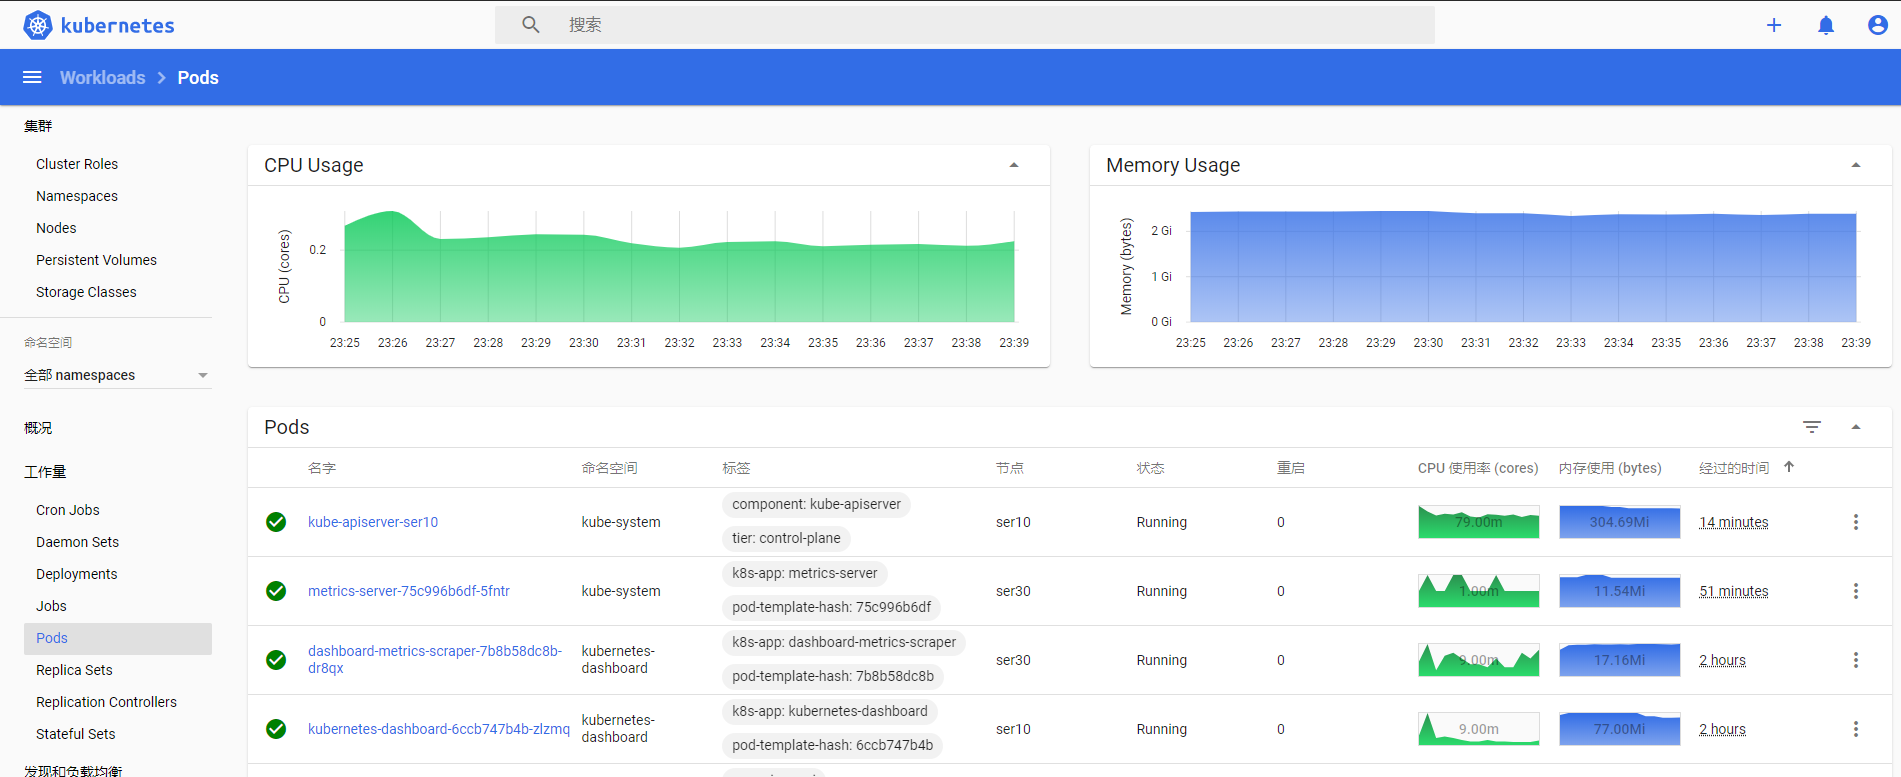The image size is (1901, 777).
Task: Click the sort arrow beside 经过的时间
Action: coord(1789,467)
